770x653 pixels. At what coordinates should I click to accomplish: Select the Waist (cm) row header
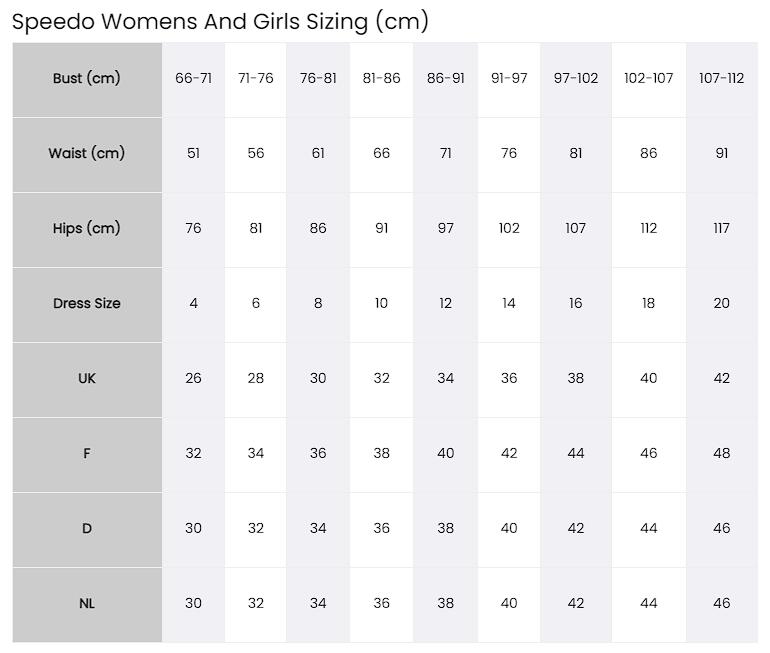[87, 155]
